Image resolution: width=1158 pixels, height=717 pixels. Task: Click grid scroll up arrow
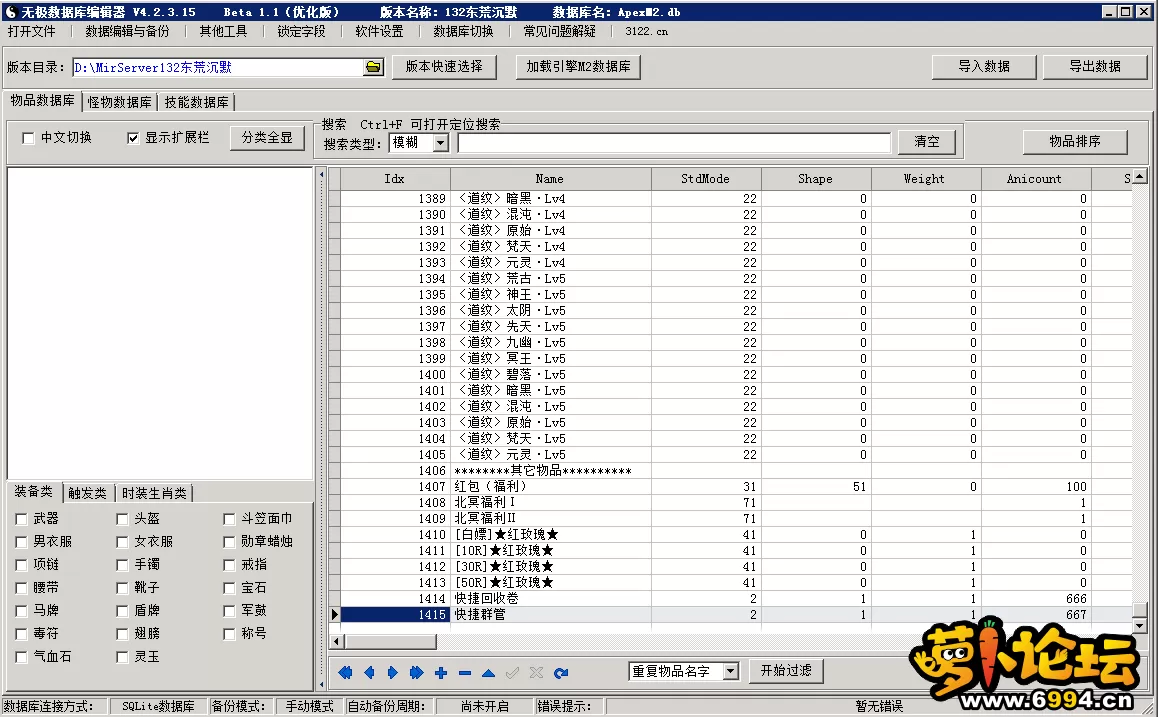click(1140, 176)
